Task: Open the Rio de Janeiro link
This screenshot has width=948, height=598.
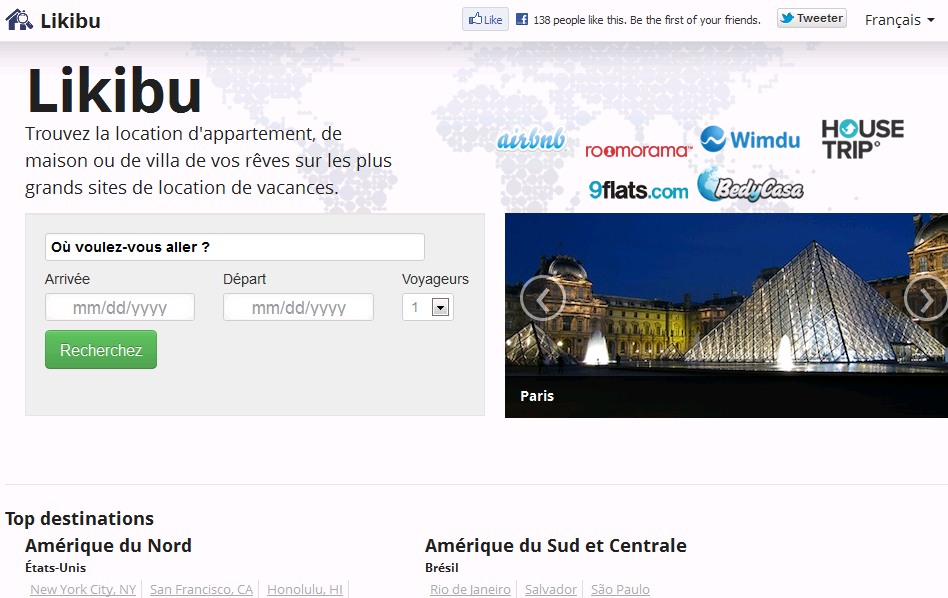Action: [470, 589]
